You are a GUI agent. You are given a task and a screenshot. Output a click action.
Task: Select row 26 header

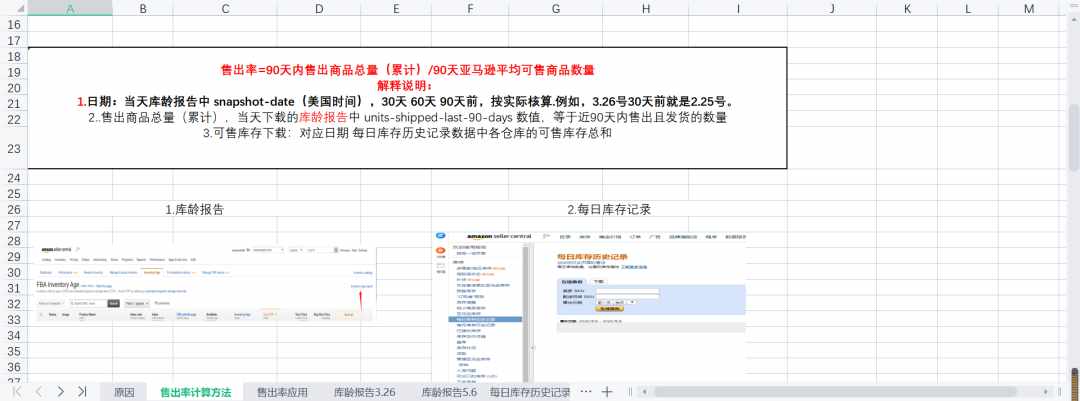coord(14,209)
